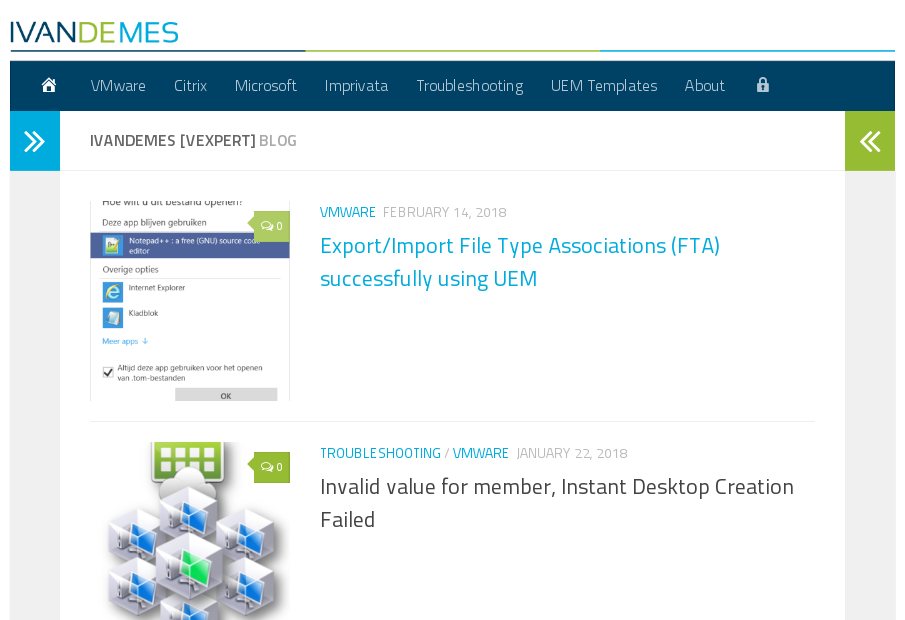905x620 pixels.
Task: Click TROUBLESHOOTING category link
Action: 380,453
